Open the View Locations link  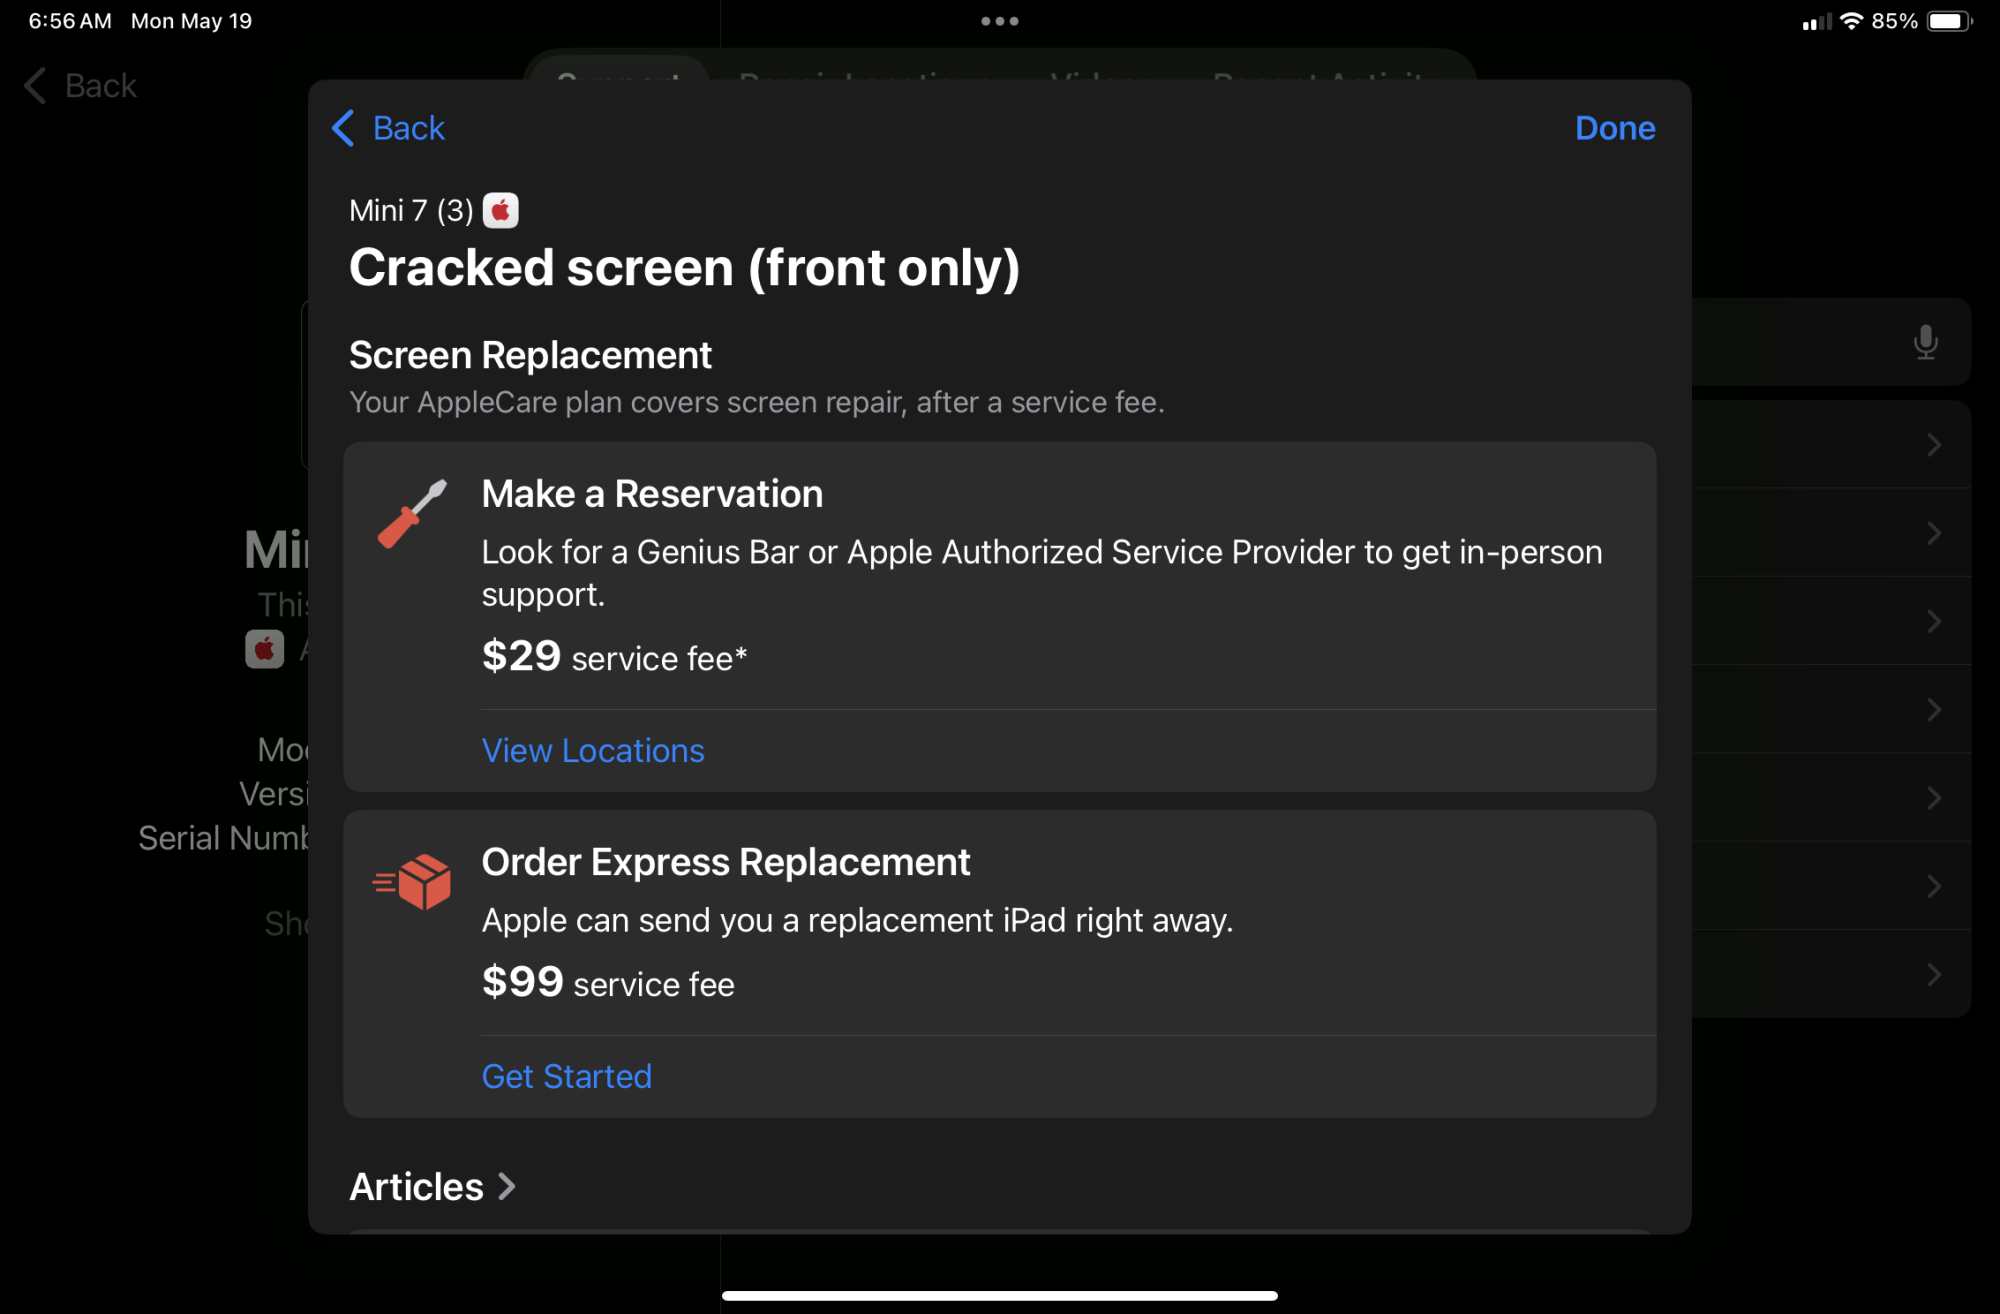click(x=593, y=750)
